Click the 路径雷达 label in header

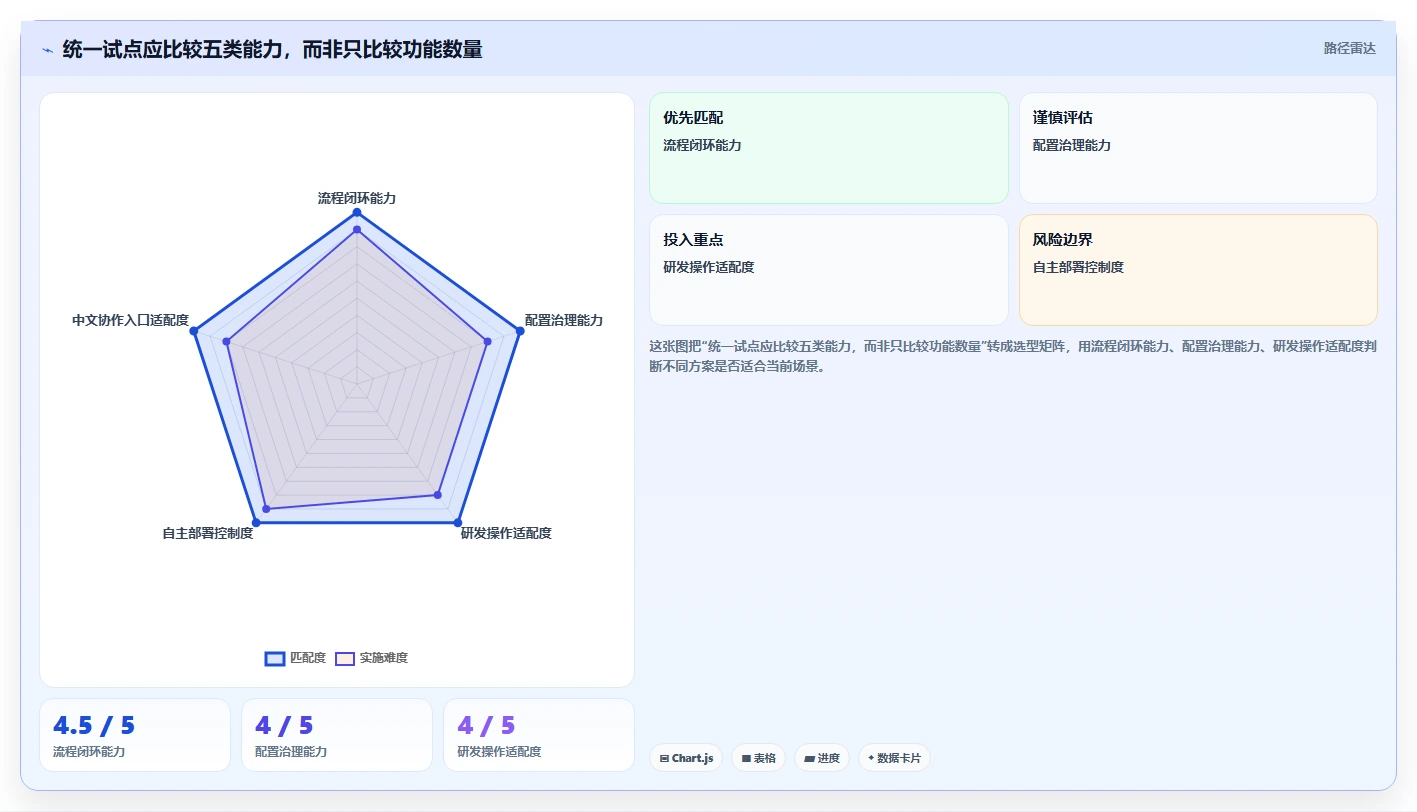(x=1350, y=48)
